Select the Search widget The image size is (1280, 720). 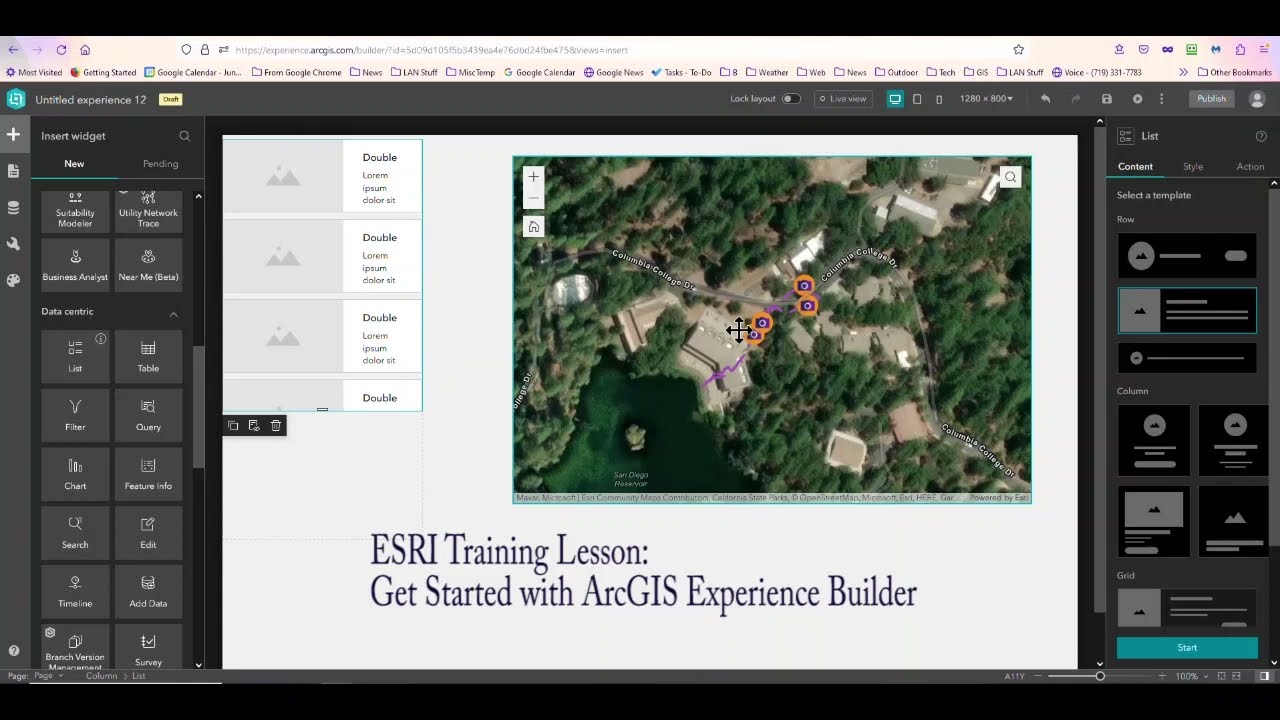click(75, 532)
